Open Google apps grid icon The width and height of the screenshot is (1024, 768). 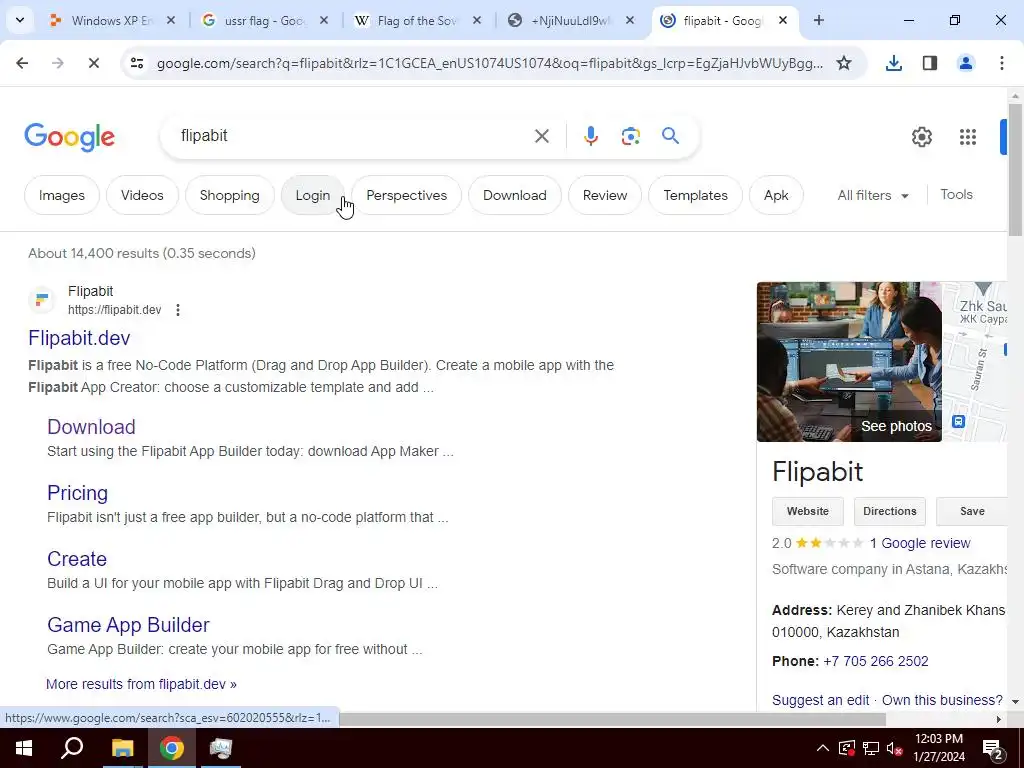click(x=967, y=136)
